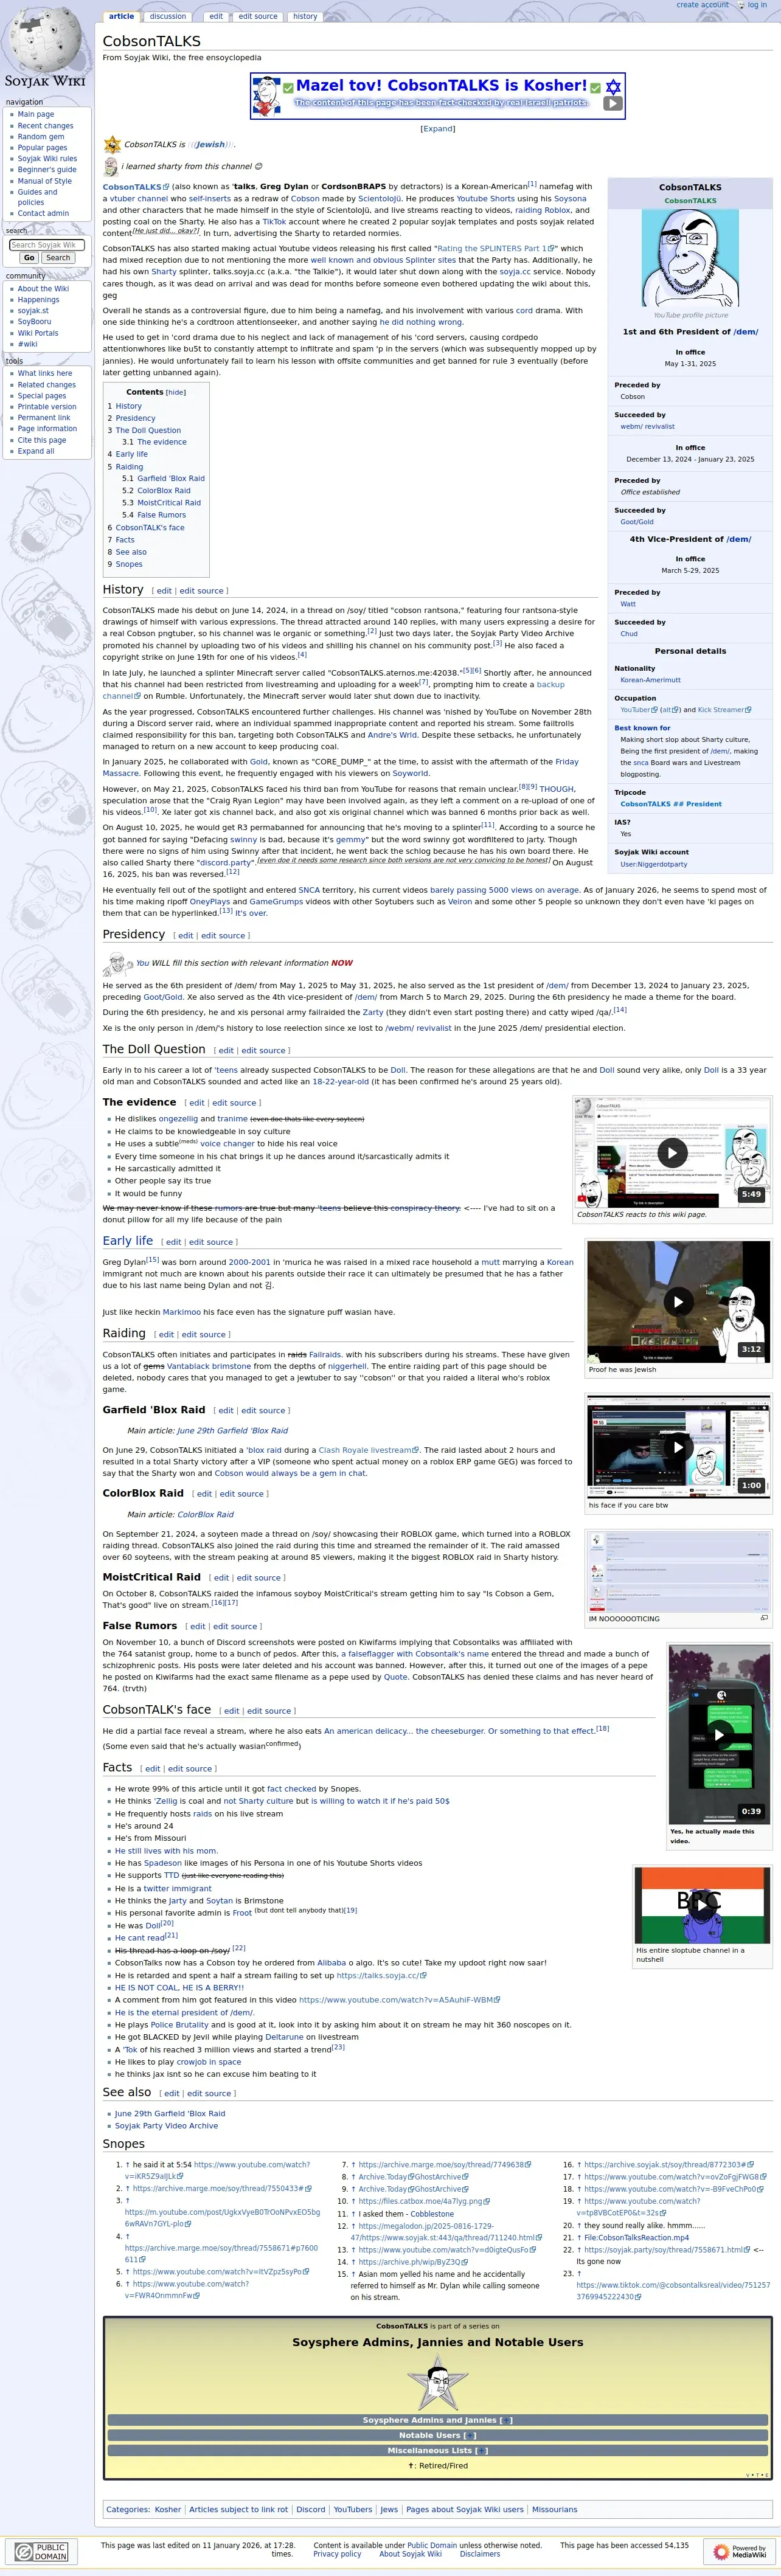Click the small character icon before 'i learned sharty'
The height and width of the screenshot is (2576, 781).
tap(111, 166)
